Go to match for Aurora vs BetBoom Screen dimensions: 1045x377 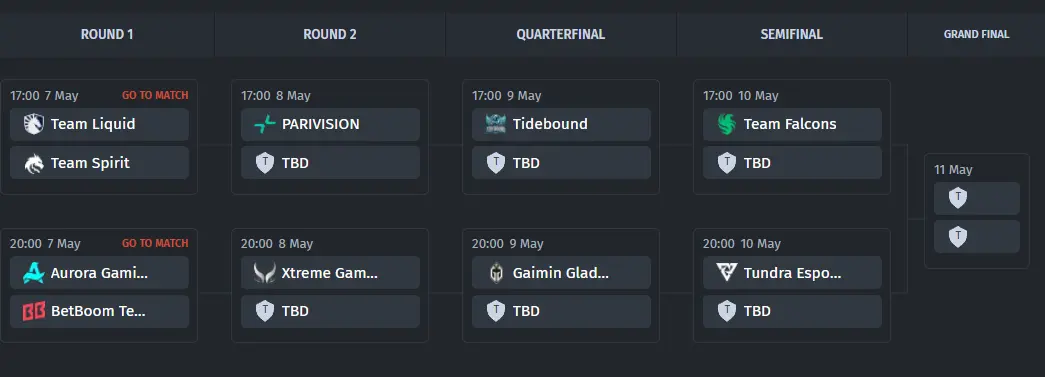coord(155,244)
